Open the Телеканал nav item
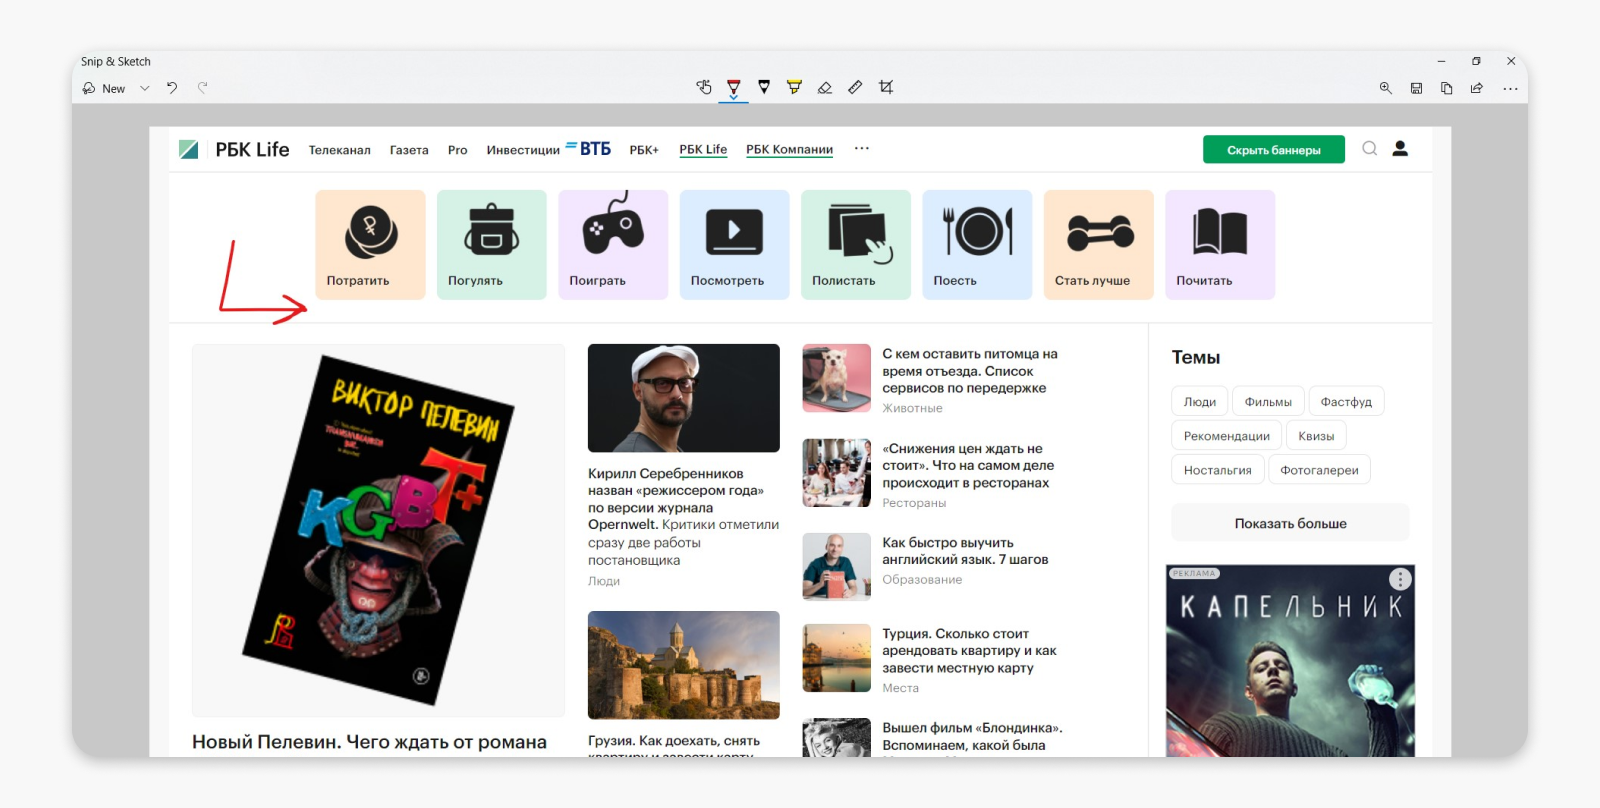 pos(339,150)
